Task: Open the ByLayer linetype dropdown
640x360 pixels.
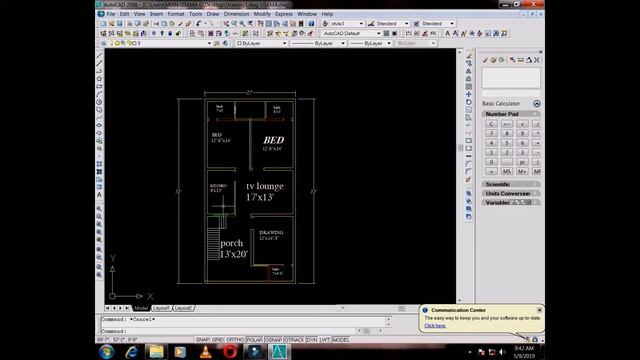Action: (343, 43)
